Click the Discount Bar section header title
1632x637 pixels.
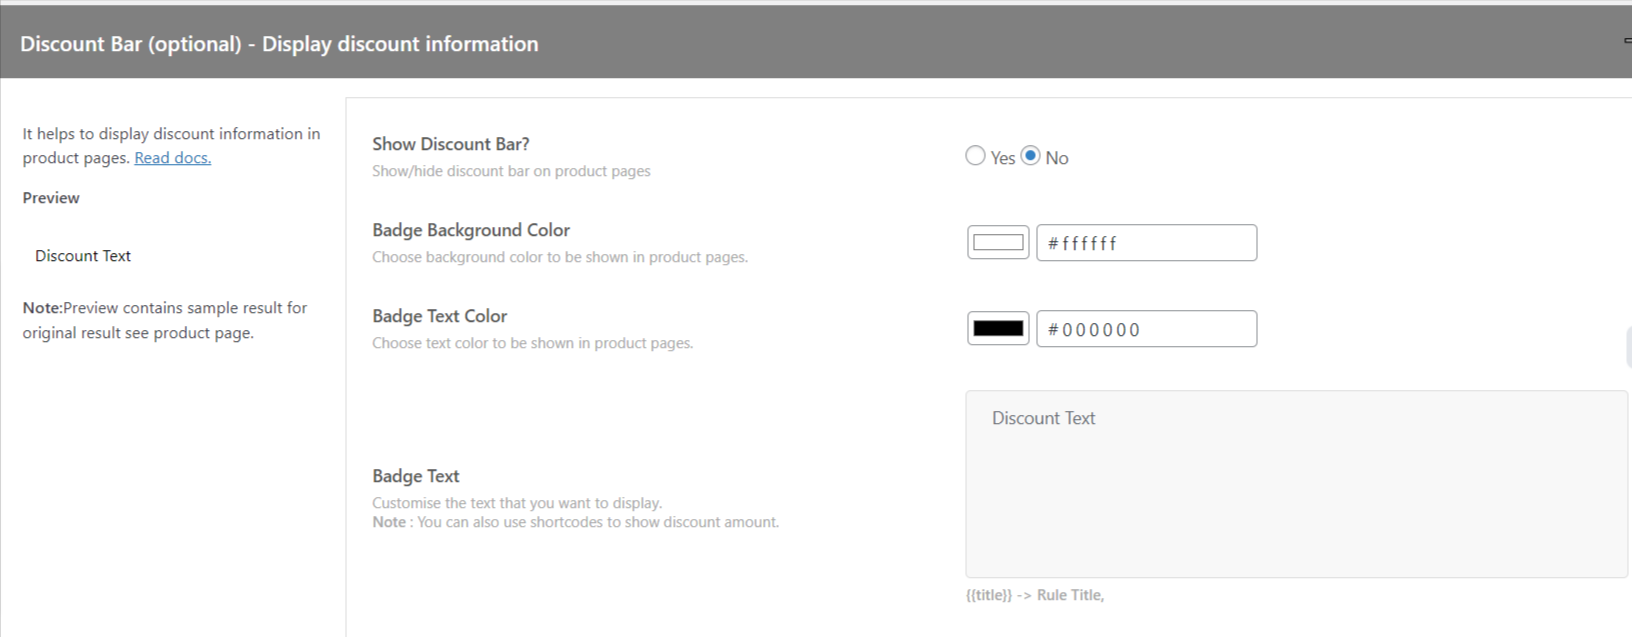(x=279, y=44)
